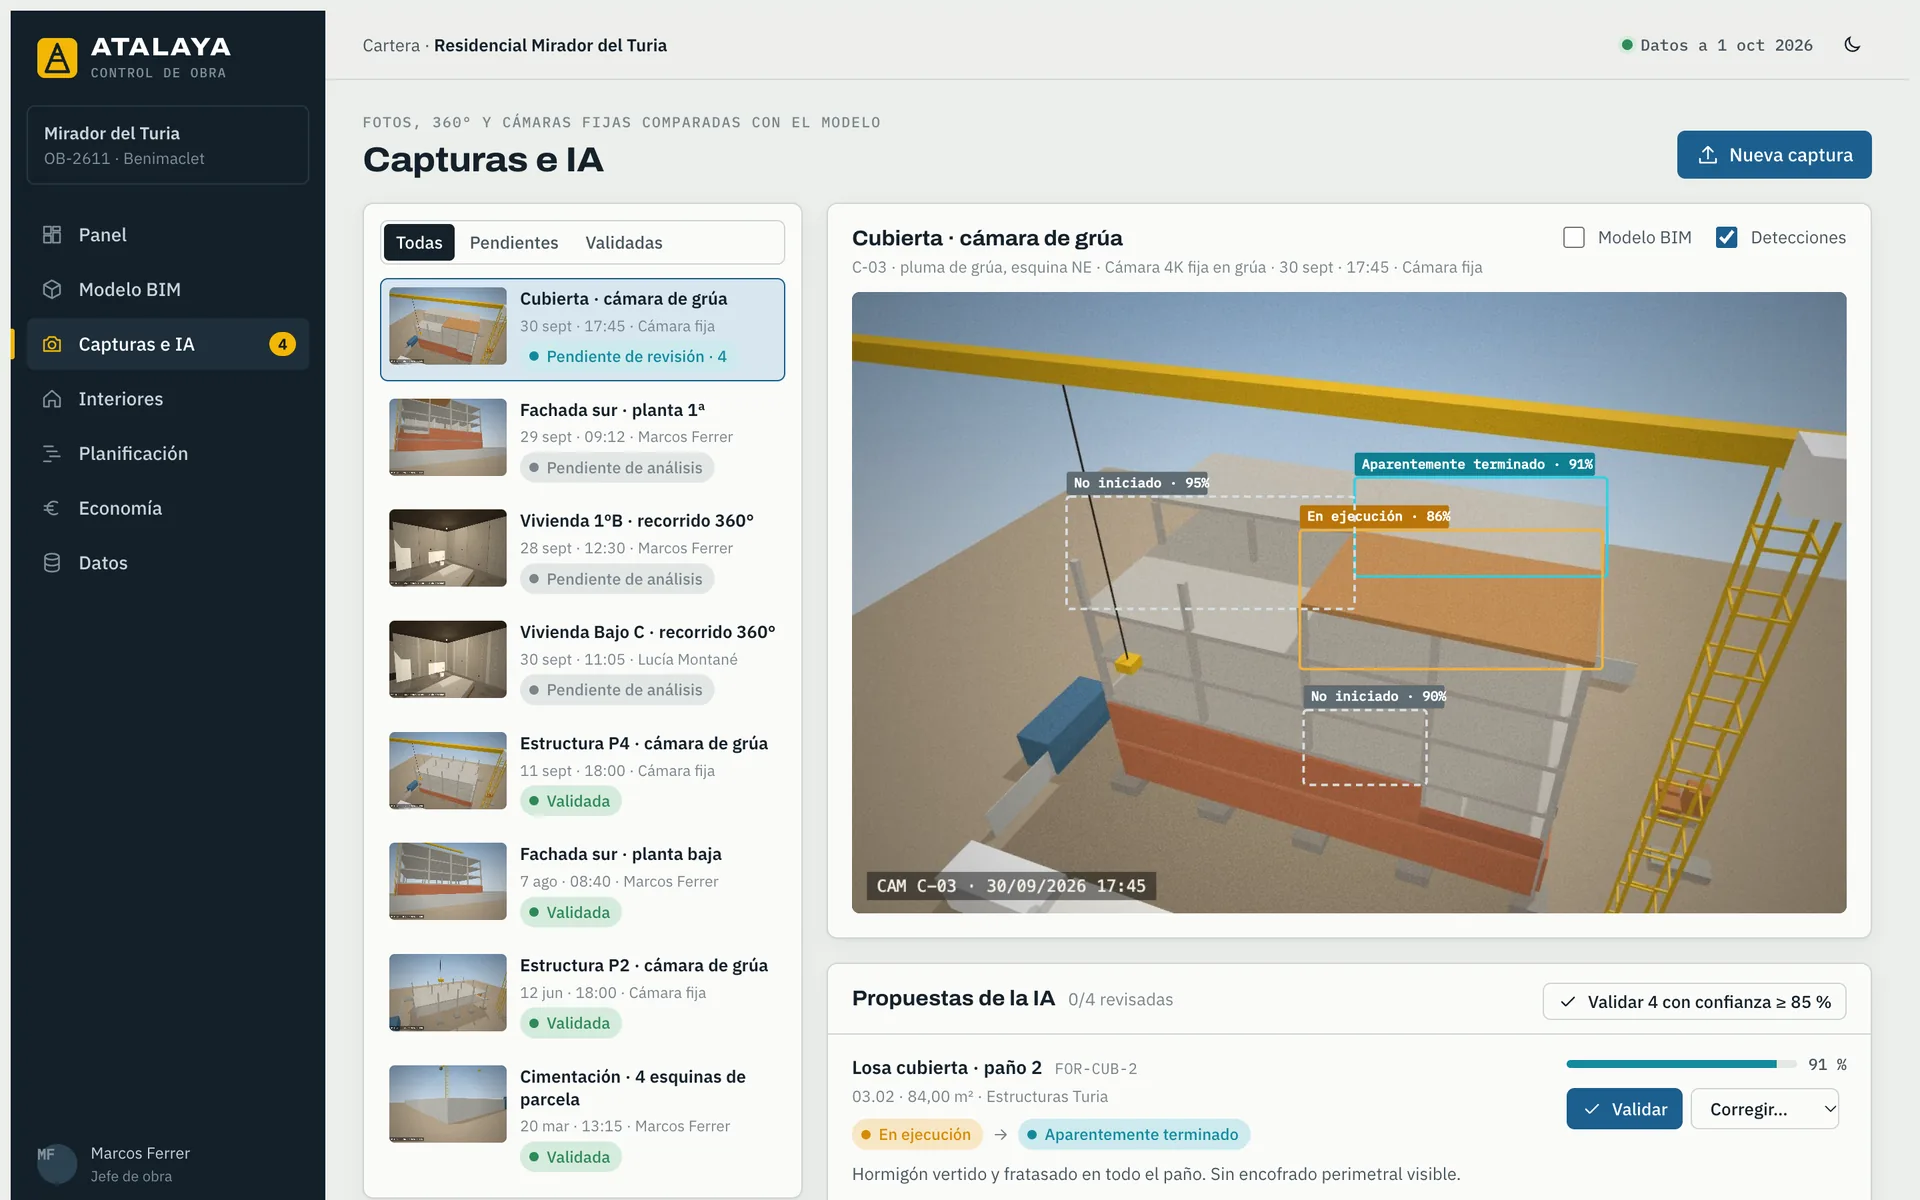Click Aparentemente terminado chip in proposal
The height and width of the screenshot is (1200, 1920).
[1133, 1134]
